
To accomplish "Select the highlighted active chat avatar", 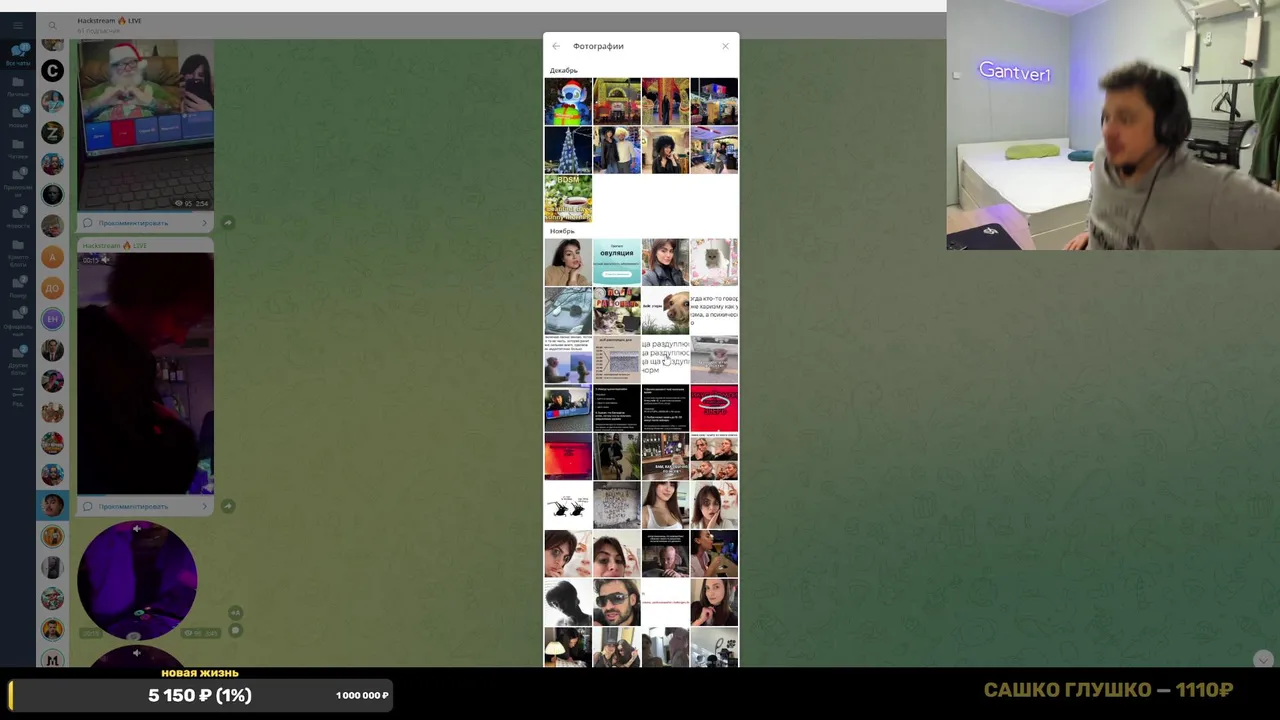I will tap(52, 505).
